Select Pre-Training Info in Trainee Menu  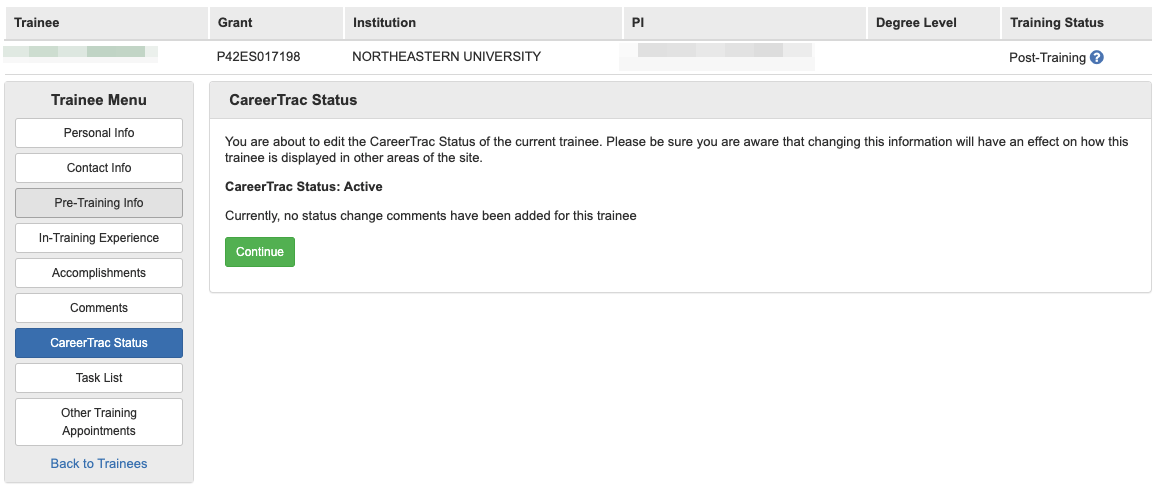99,203
